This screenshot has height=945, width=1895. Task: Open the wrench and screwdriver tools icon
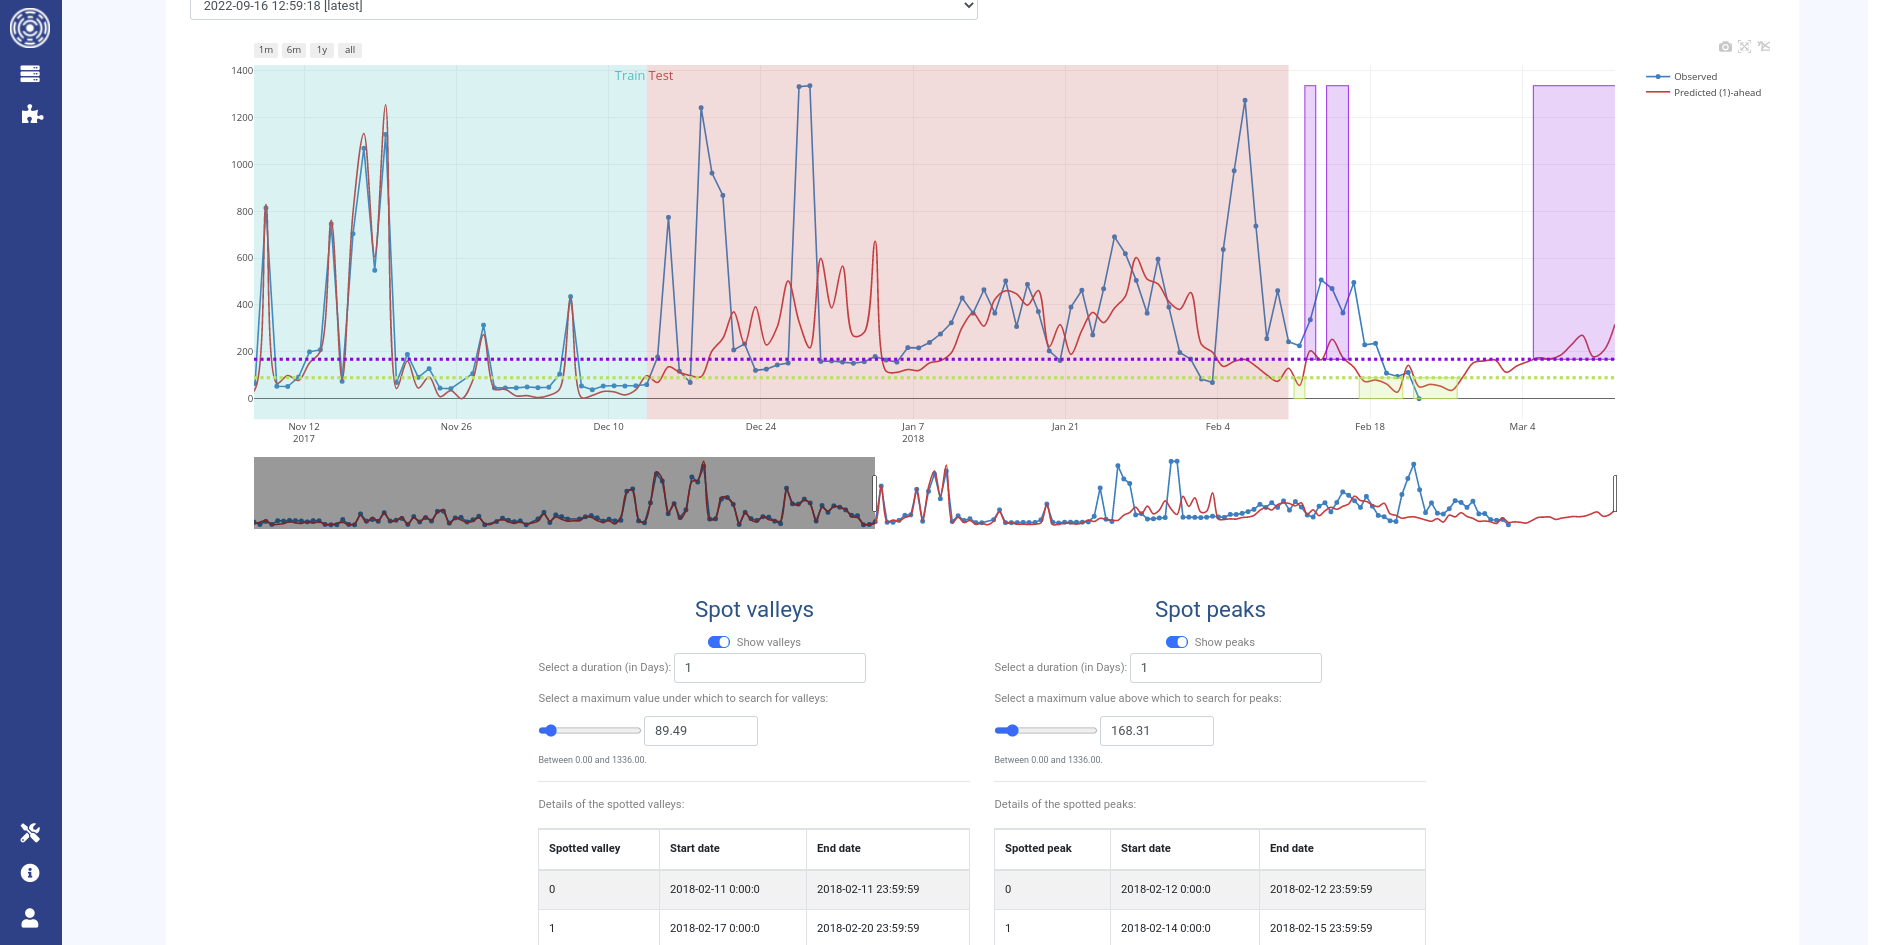point(30,832)
